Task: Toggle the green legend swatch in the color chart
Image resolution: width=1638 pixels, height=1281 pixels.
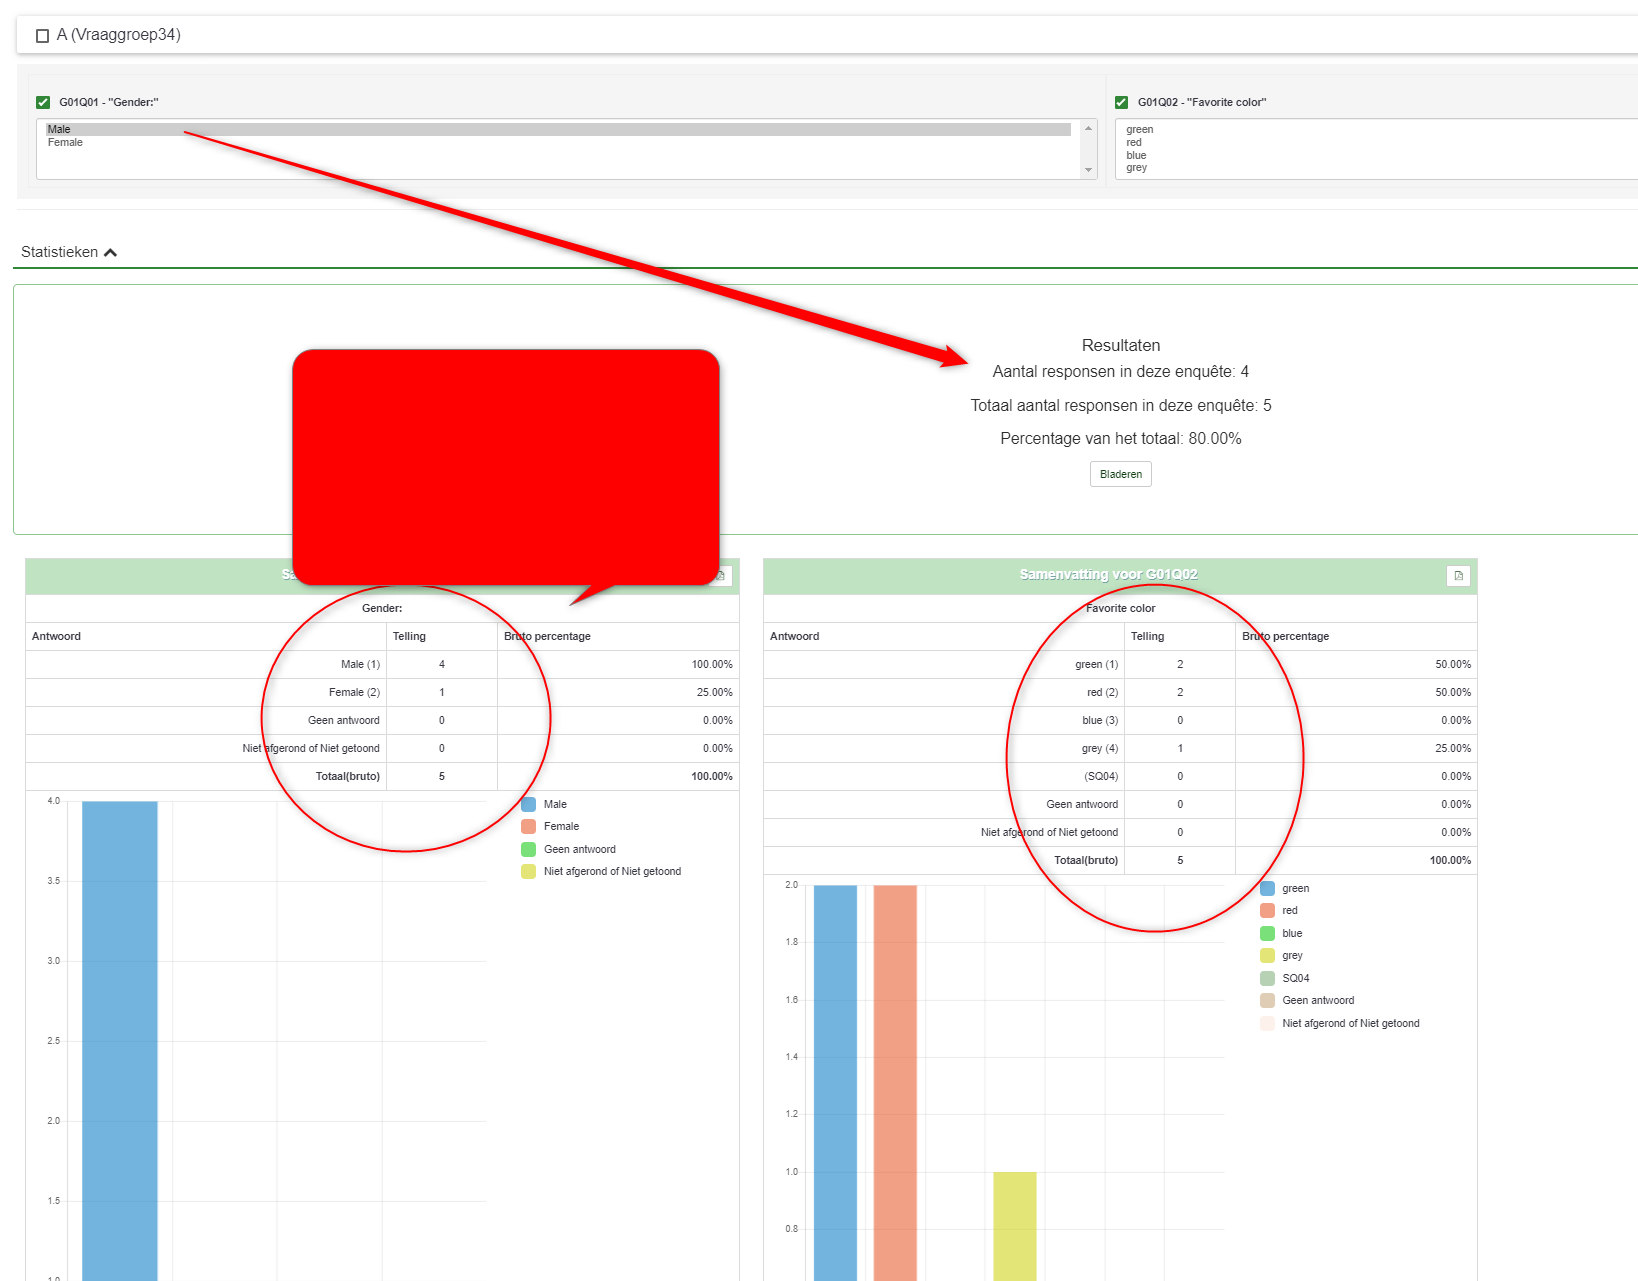Action: coord(1267,888)
